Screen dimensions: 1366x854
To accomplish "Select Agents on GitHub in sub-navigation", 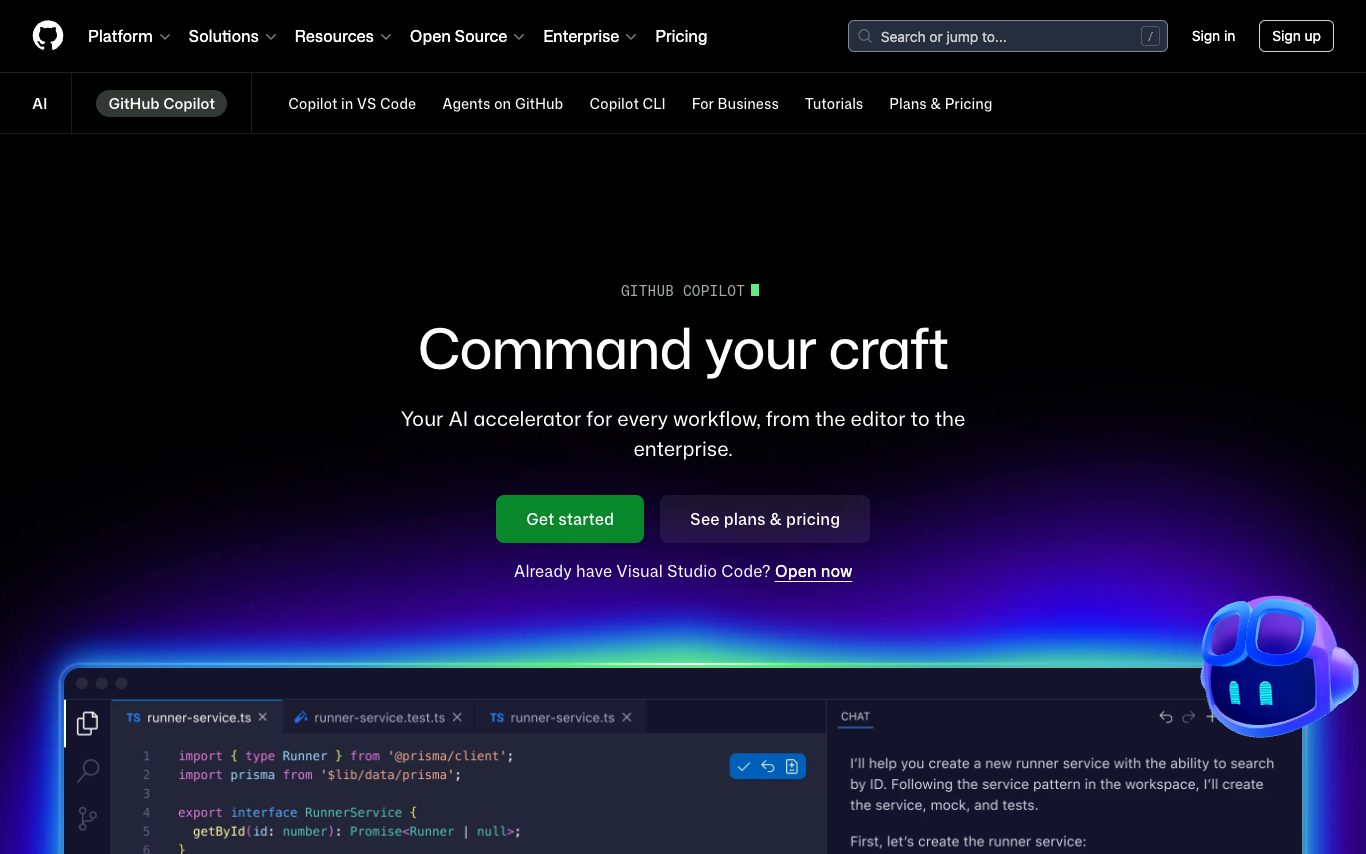I will 502,104.
